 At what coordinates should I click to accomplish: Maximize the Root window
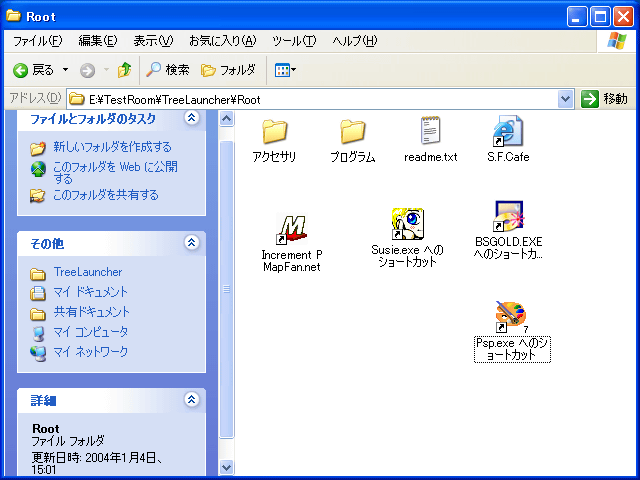[600, 17]
